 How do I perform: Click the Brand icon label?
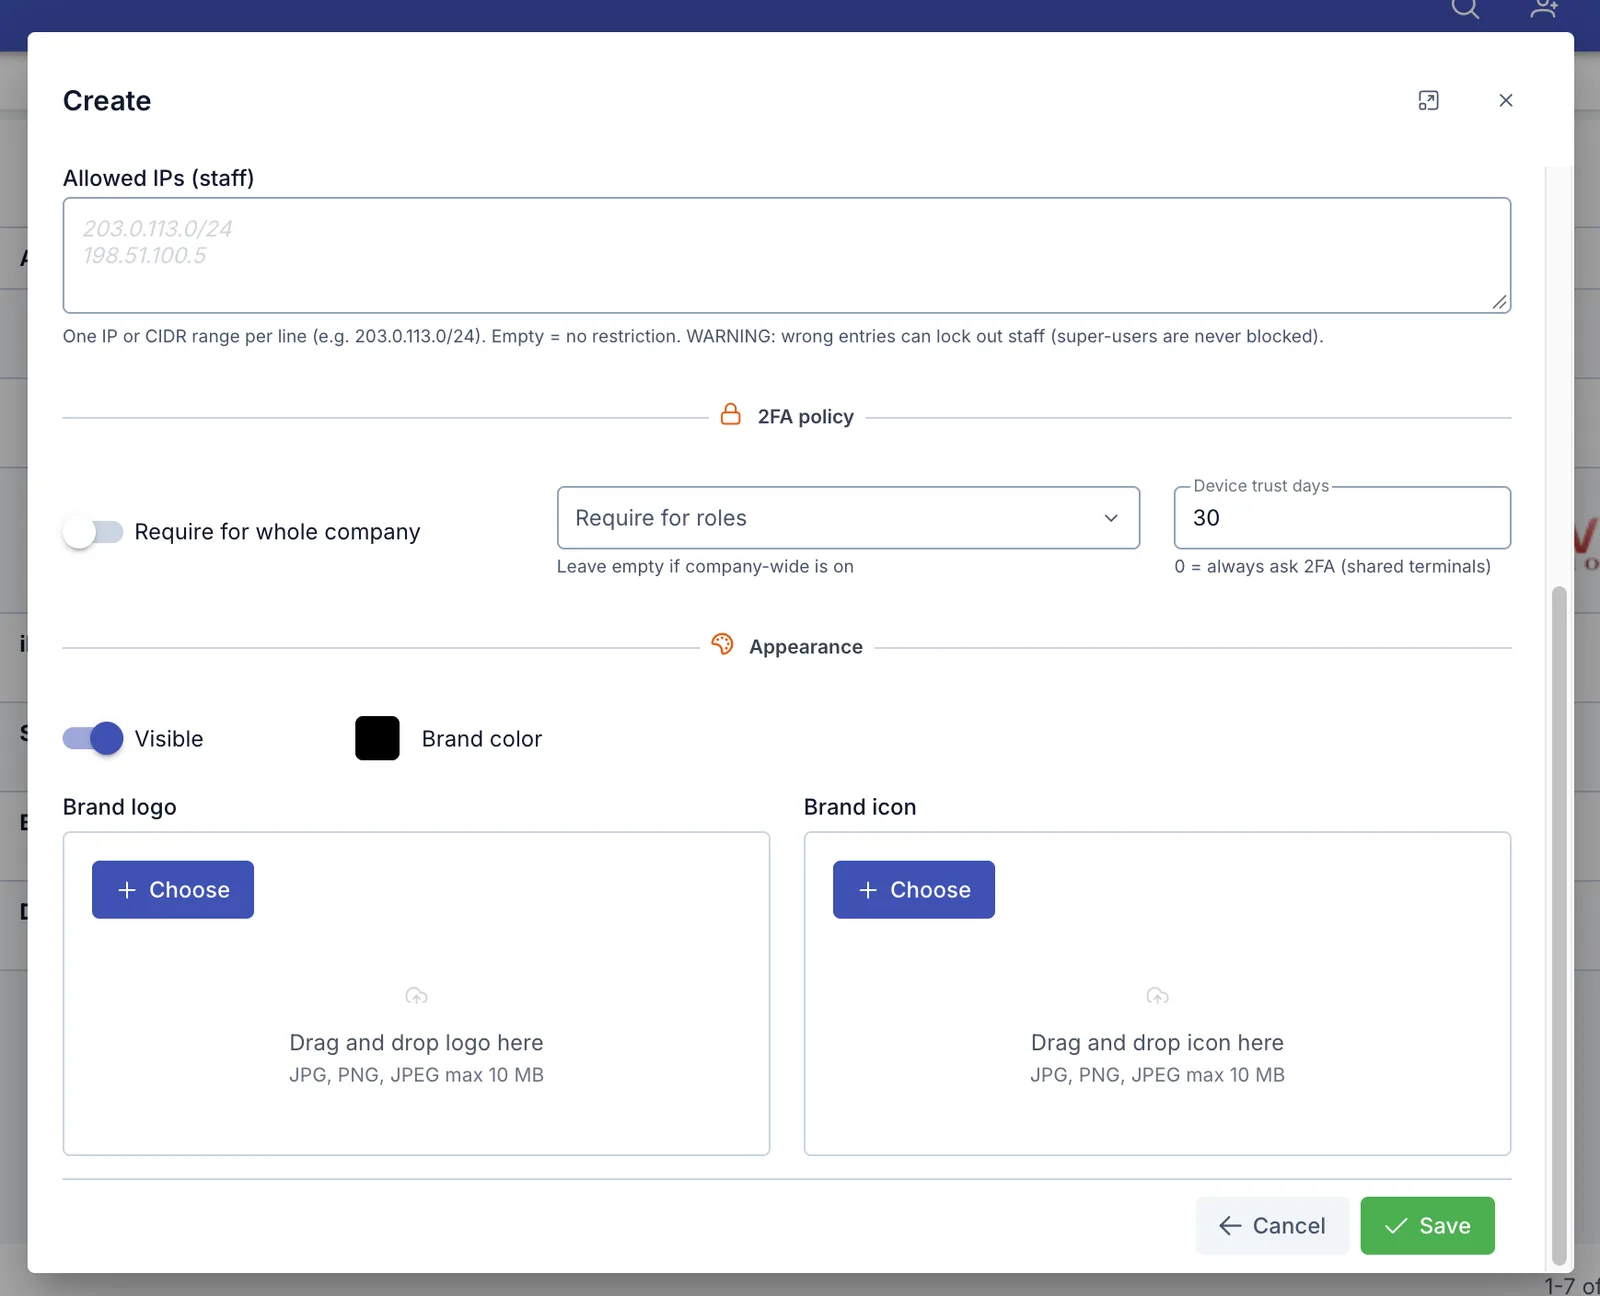tap(860, 807)
